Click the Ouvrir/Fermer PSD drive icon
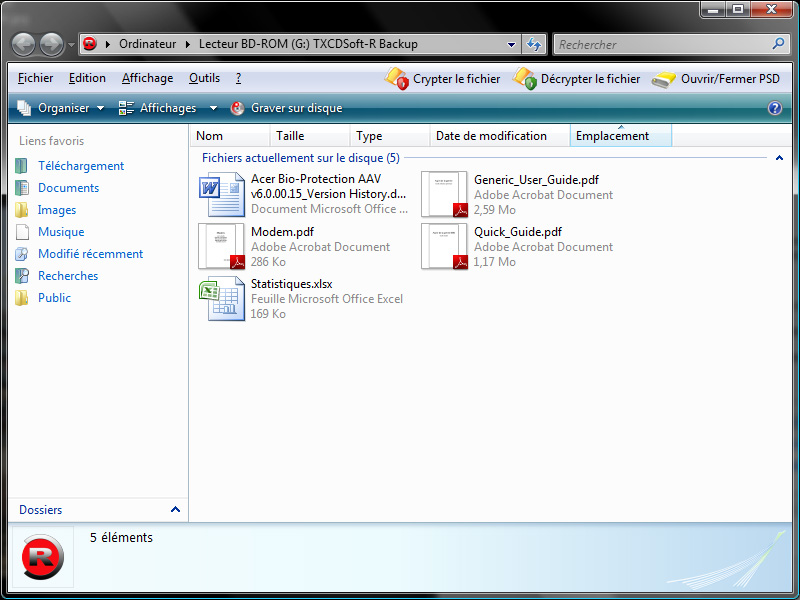The height and width of the screenshot is (600, 800). (x=664, y=80)
